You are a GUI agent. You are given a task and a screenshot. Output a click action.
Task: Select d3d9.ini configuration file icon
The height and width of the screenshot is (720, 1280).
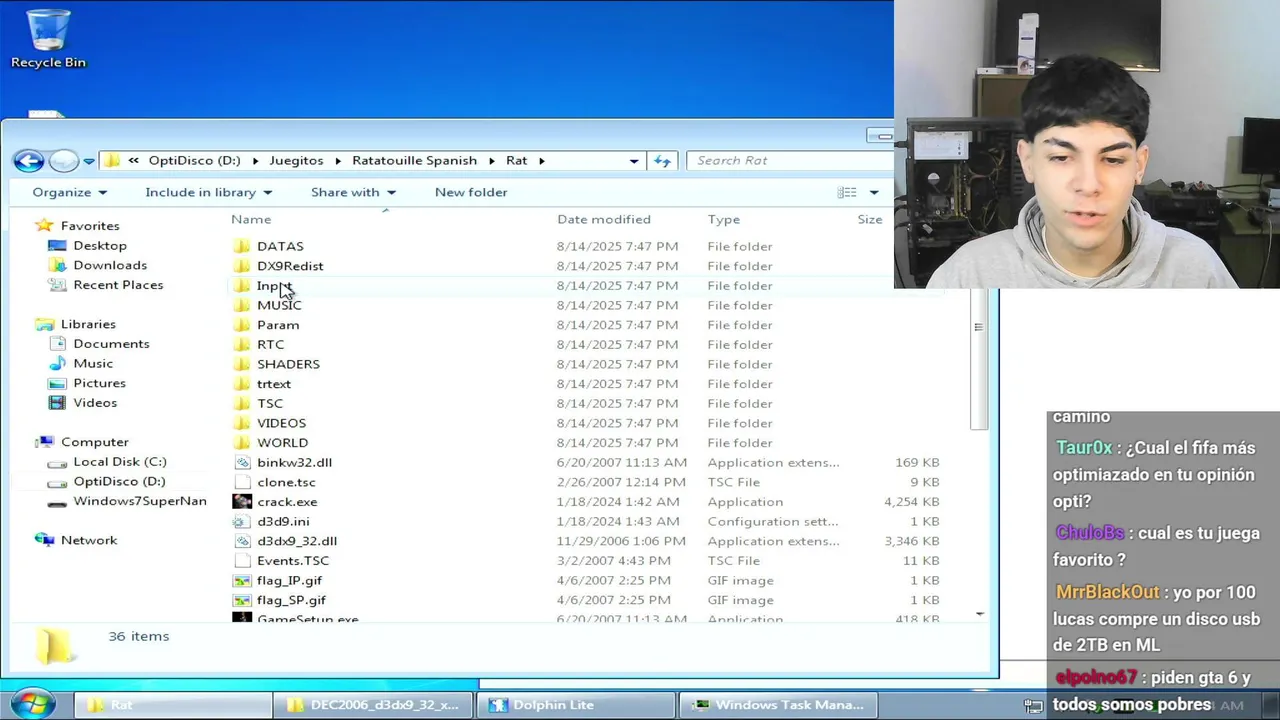242,521
